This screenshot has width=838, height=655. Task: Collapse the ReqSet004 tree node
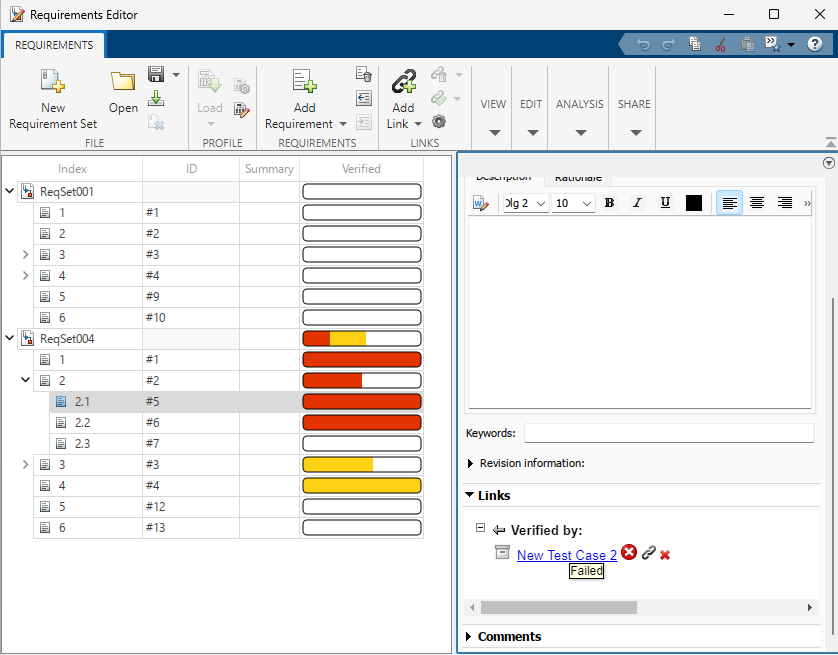(x=9, y=338)
